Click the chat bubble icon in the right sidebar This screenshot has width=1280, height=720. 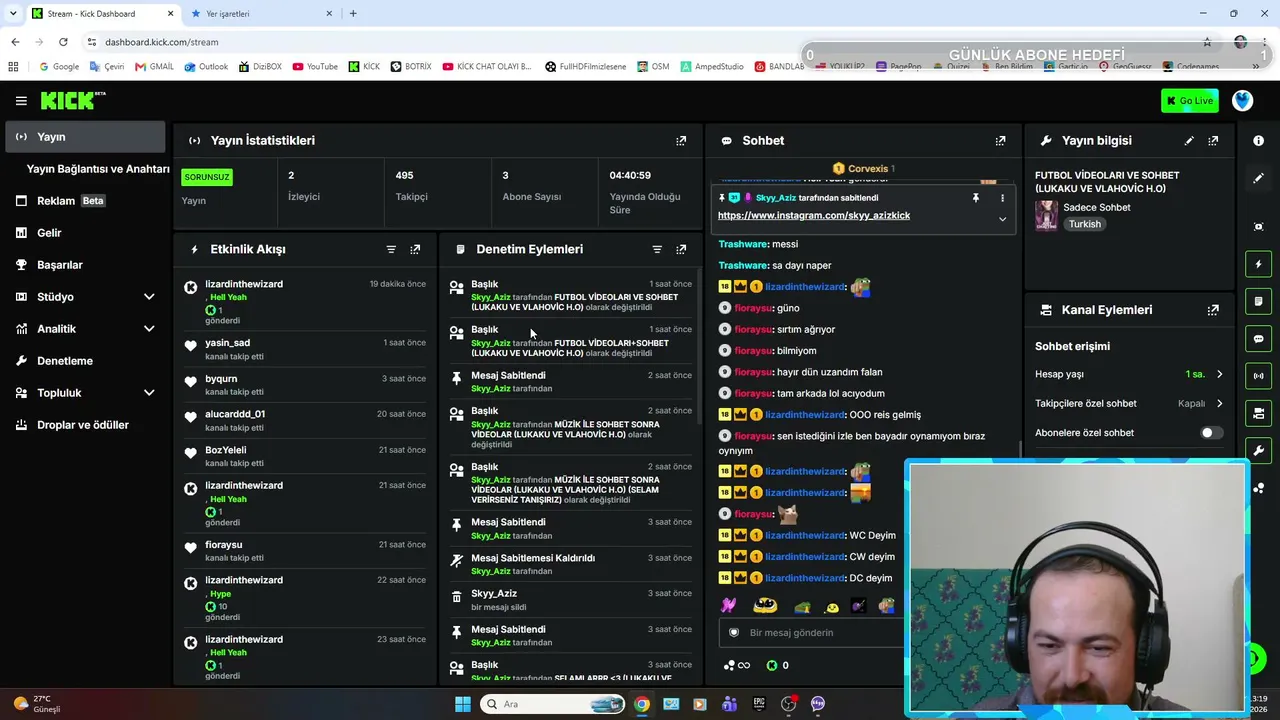(1258, 338)
